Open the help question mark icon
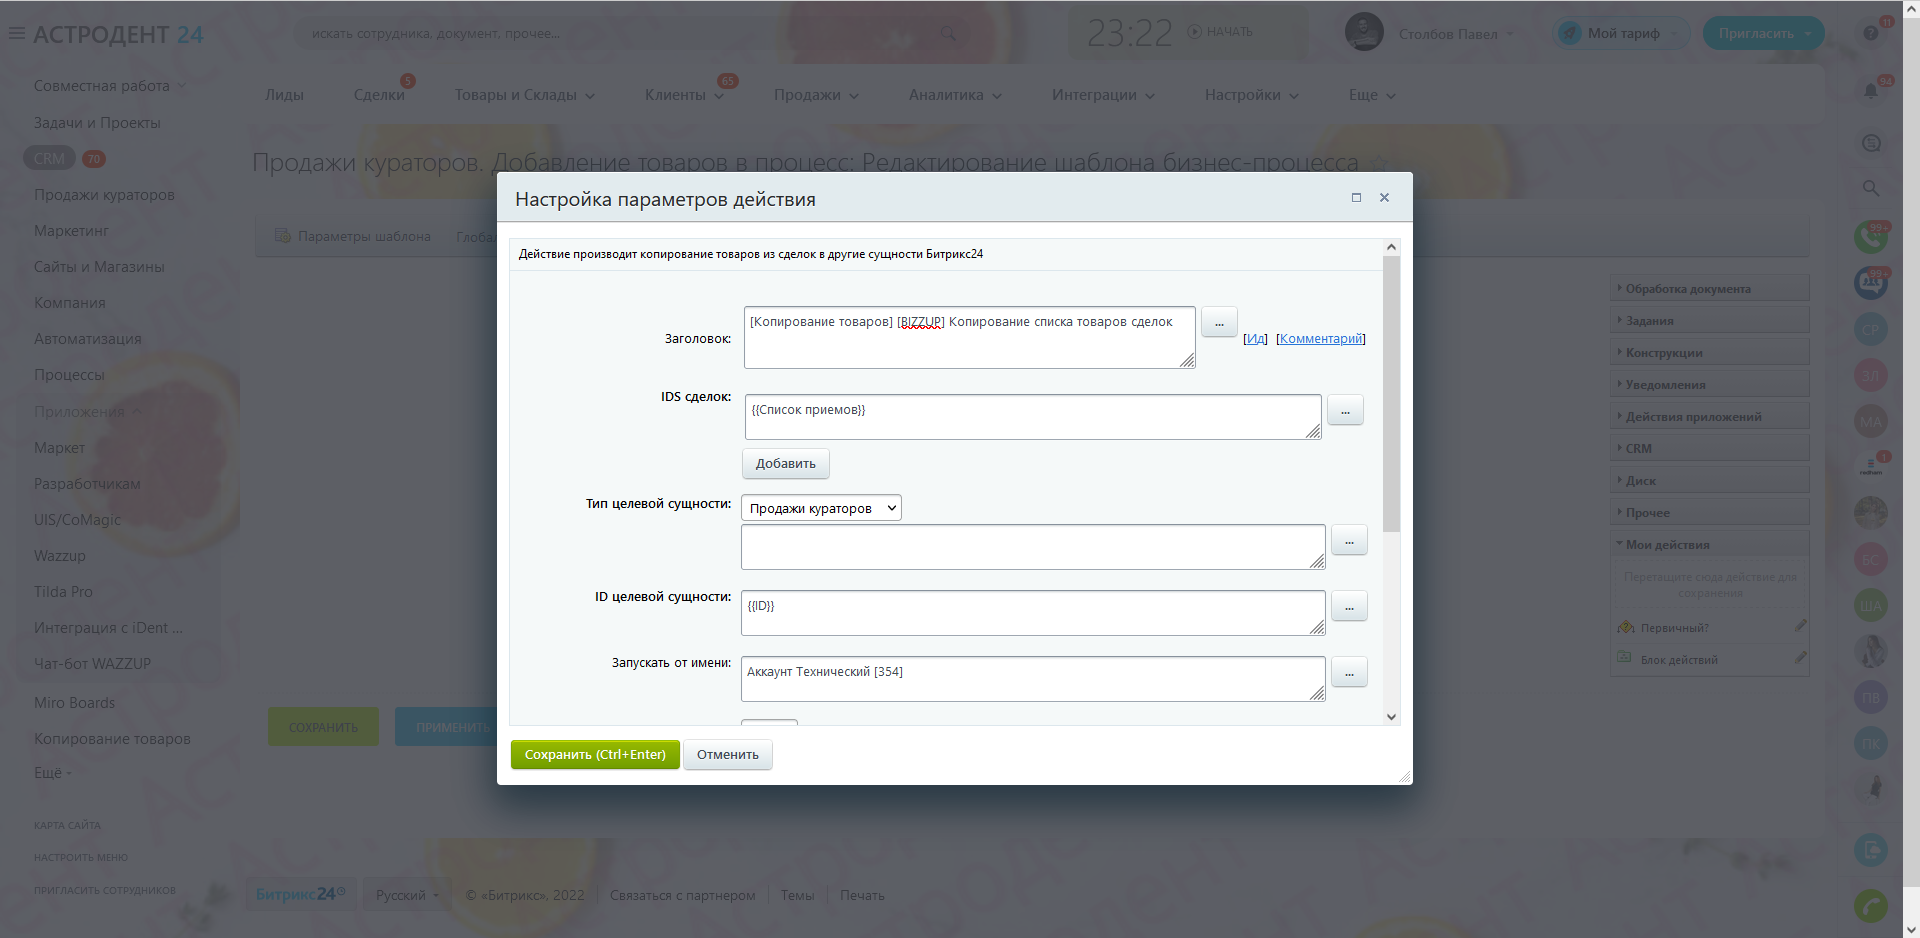 pos(1871,33)
